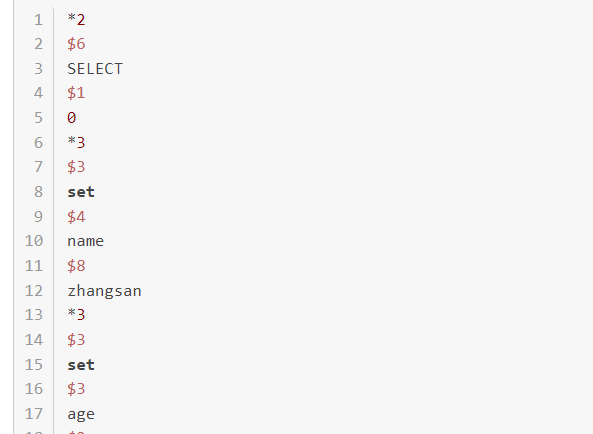
Task: Click the $1 token on line 4
Action: click(x=76, y=93)
